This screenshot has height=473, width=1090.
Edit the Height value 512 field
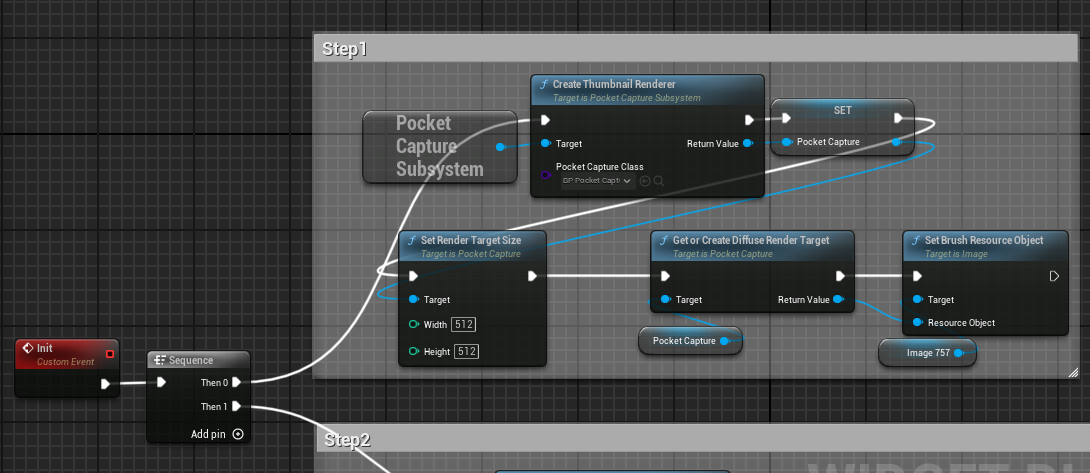coord(467,351)
